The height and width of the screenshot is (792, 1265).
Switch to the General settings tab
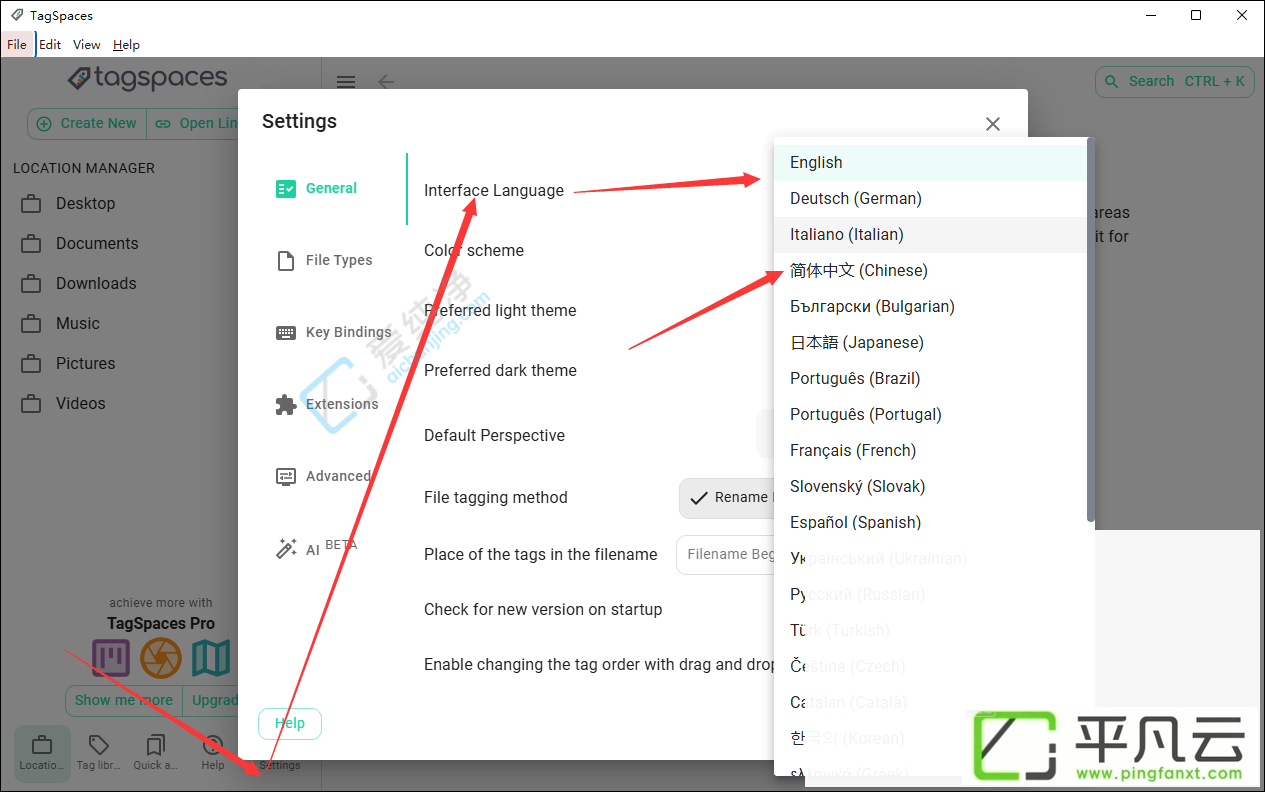(331, 188)
